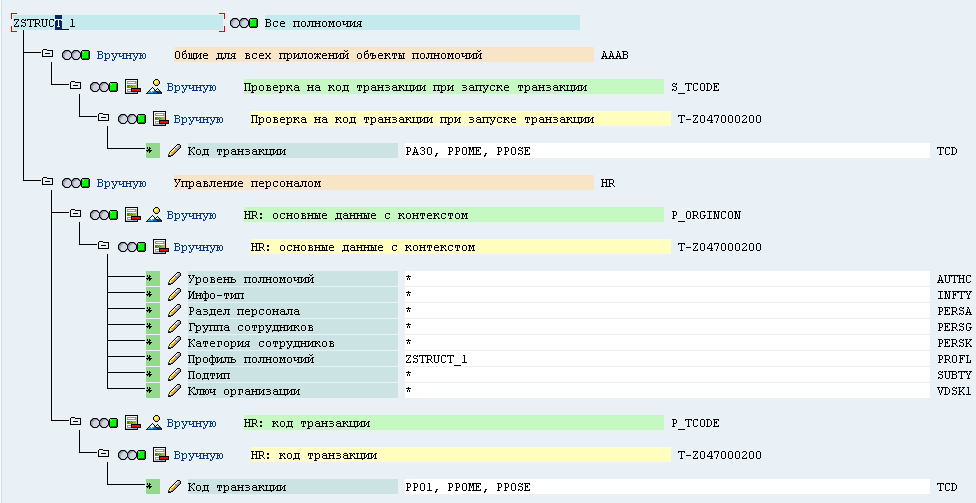The height and width of the screenshot is (503, 976).
Task: Click merge icon on S_TCODE object row
Action: (133, 87)
